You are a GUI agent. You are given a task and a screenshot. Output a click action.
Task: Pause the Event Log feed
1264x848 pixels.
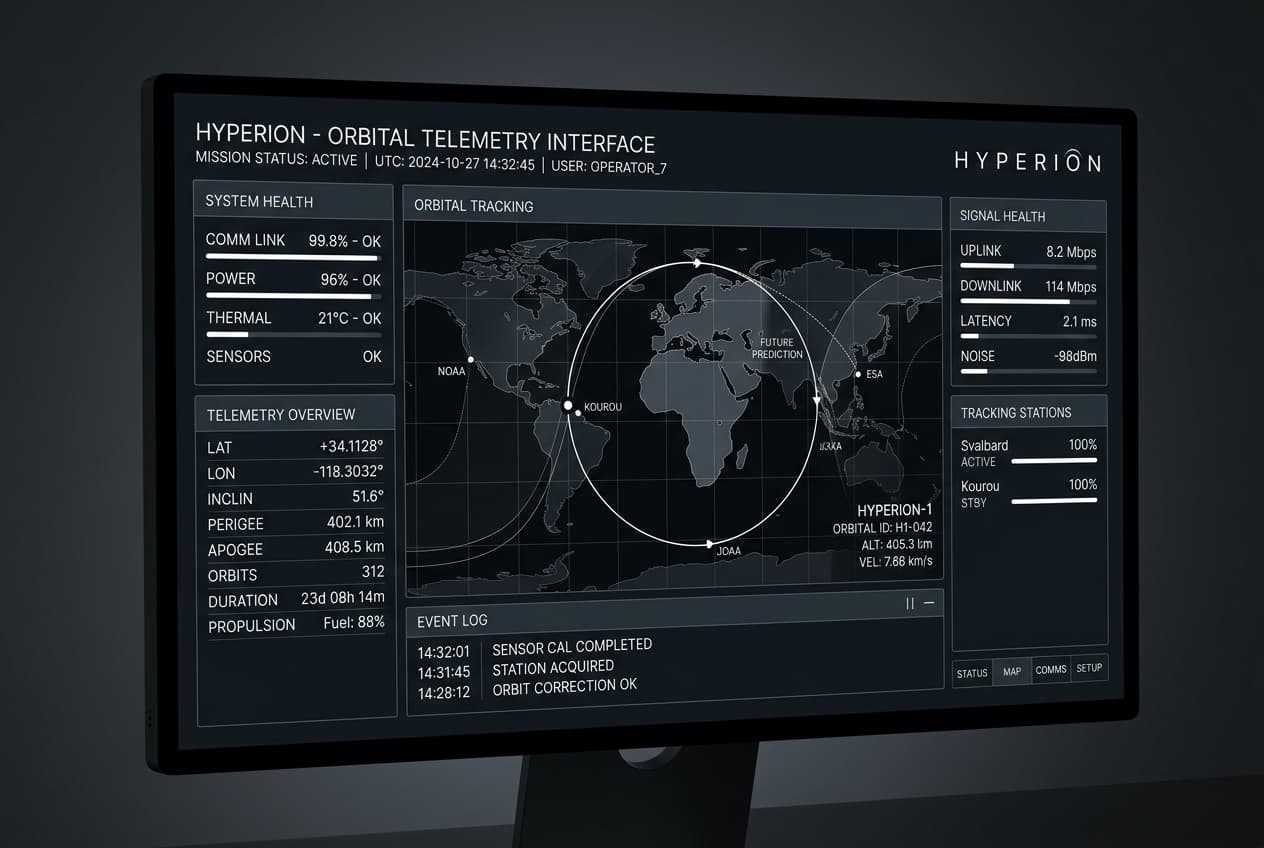[x=910, y=603]
